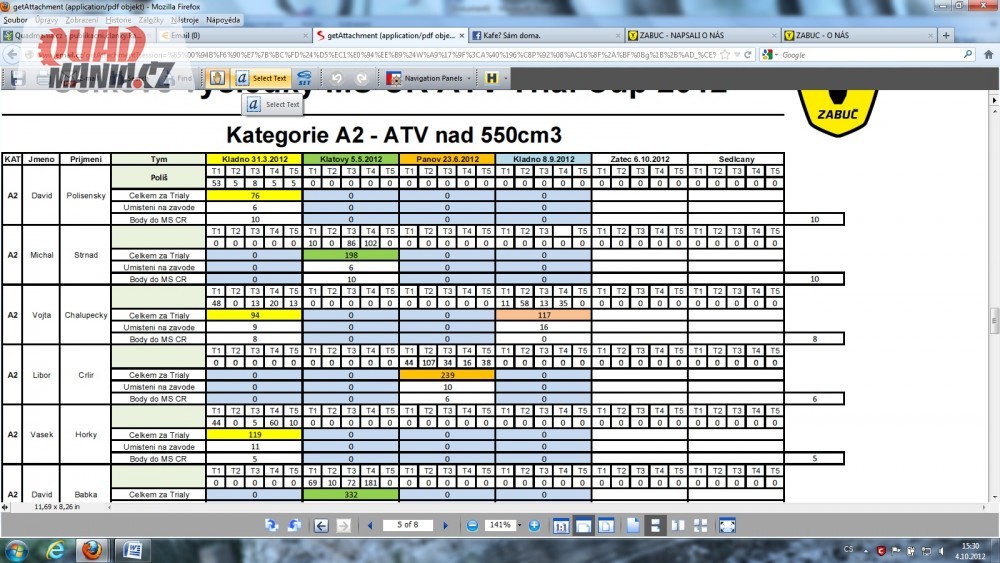1000x563 pixels.
Task: Close the getAttachment PDF tab
Action: tap(462, 36)
